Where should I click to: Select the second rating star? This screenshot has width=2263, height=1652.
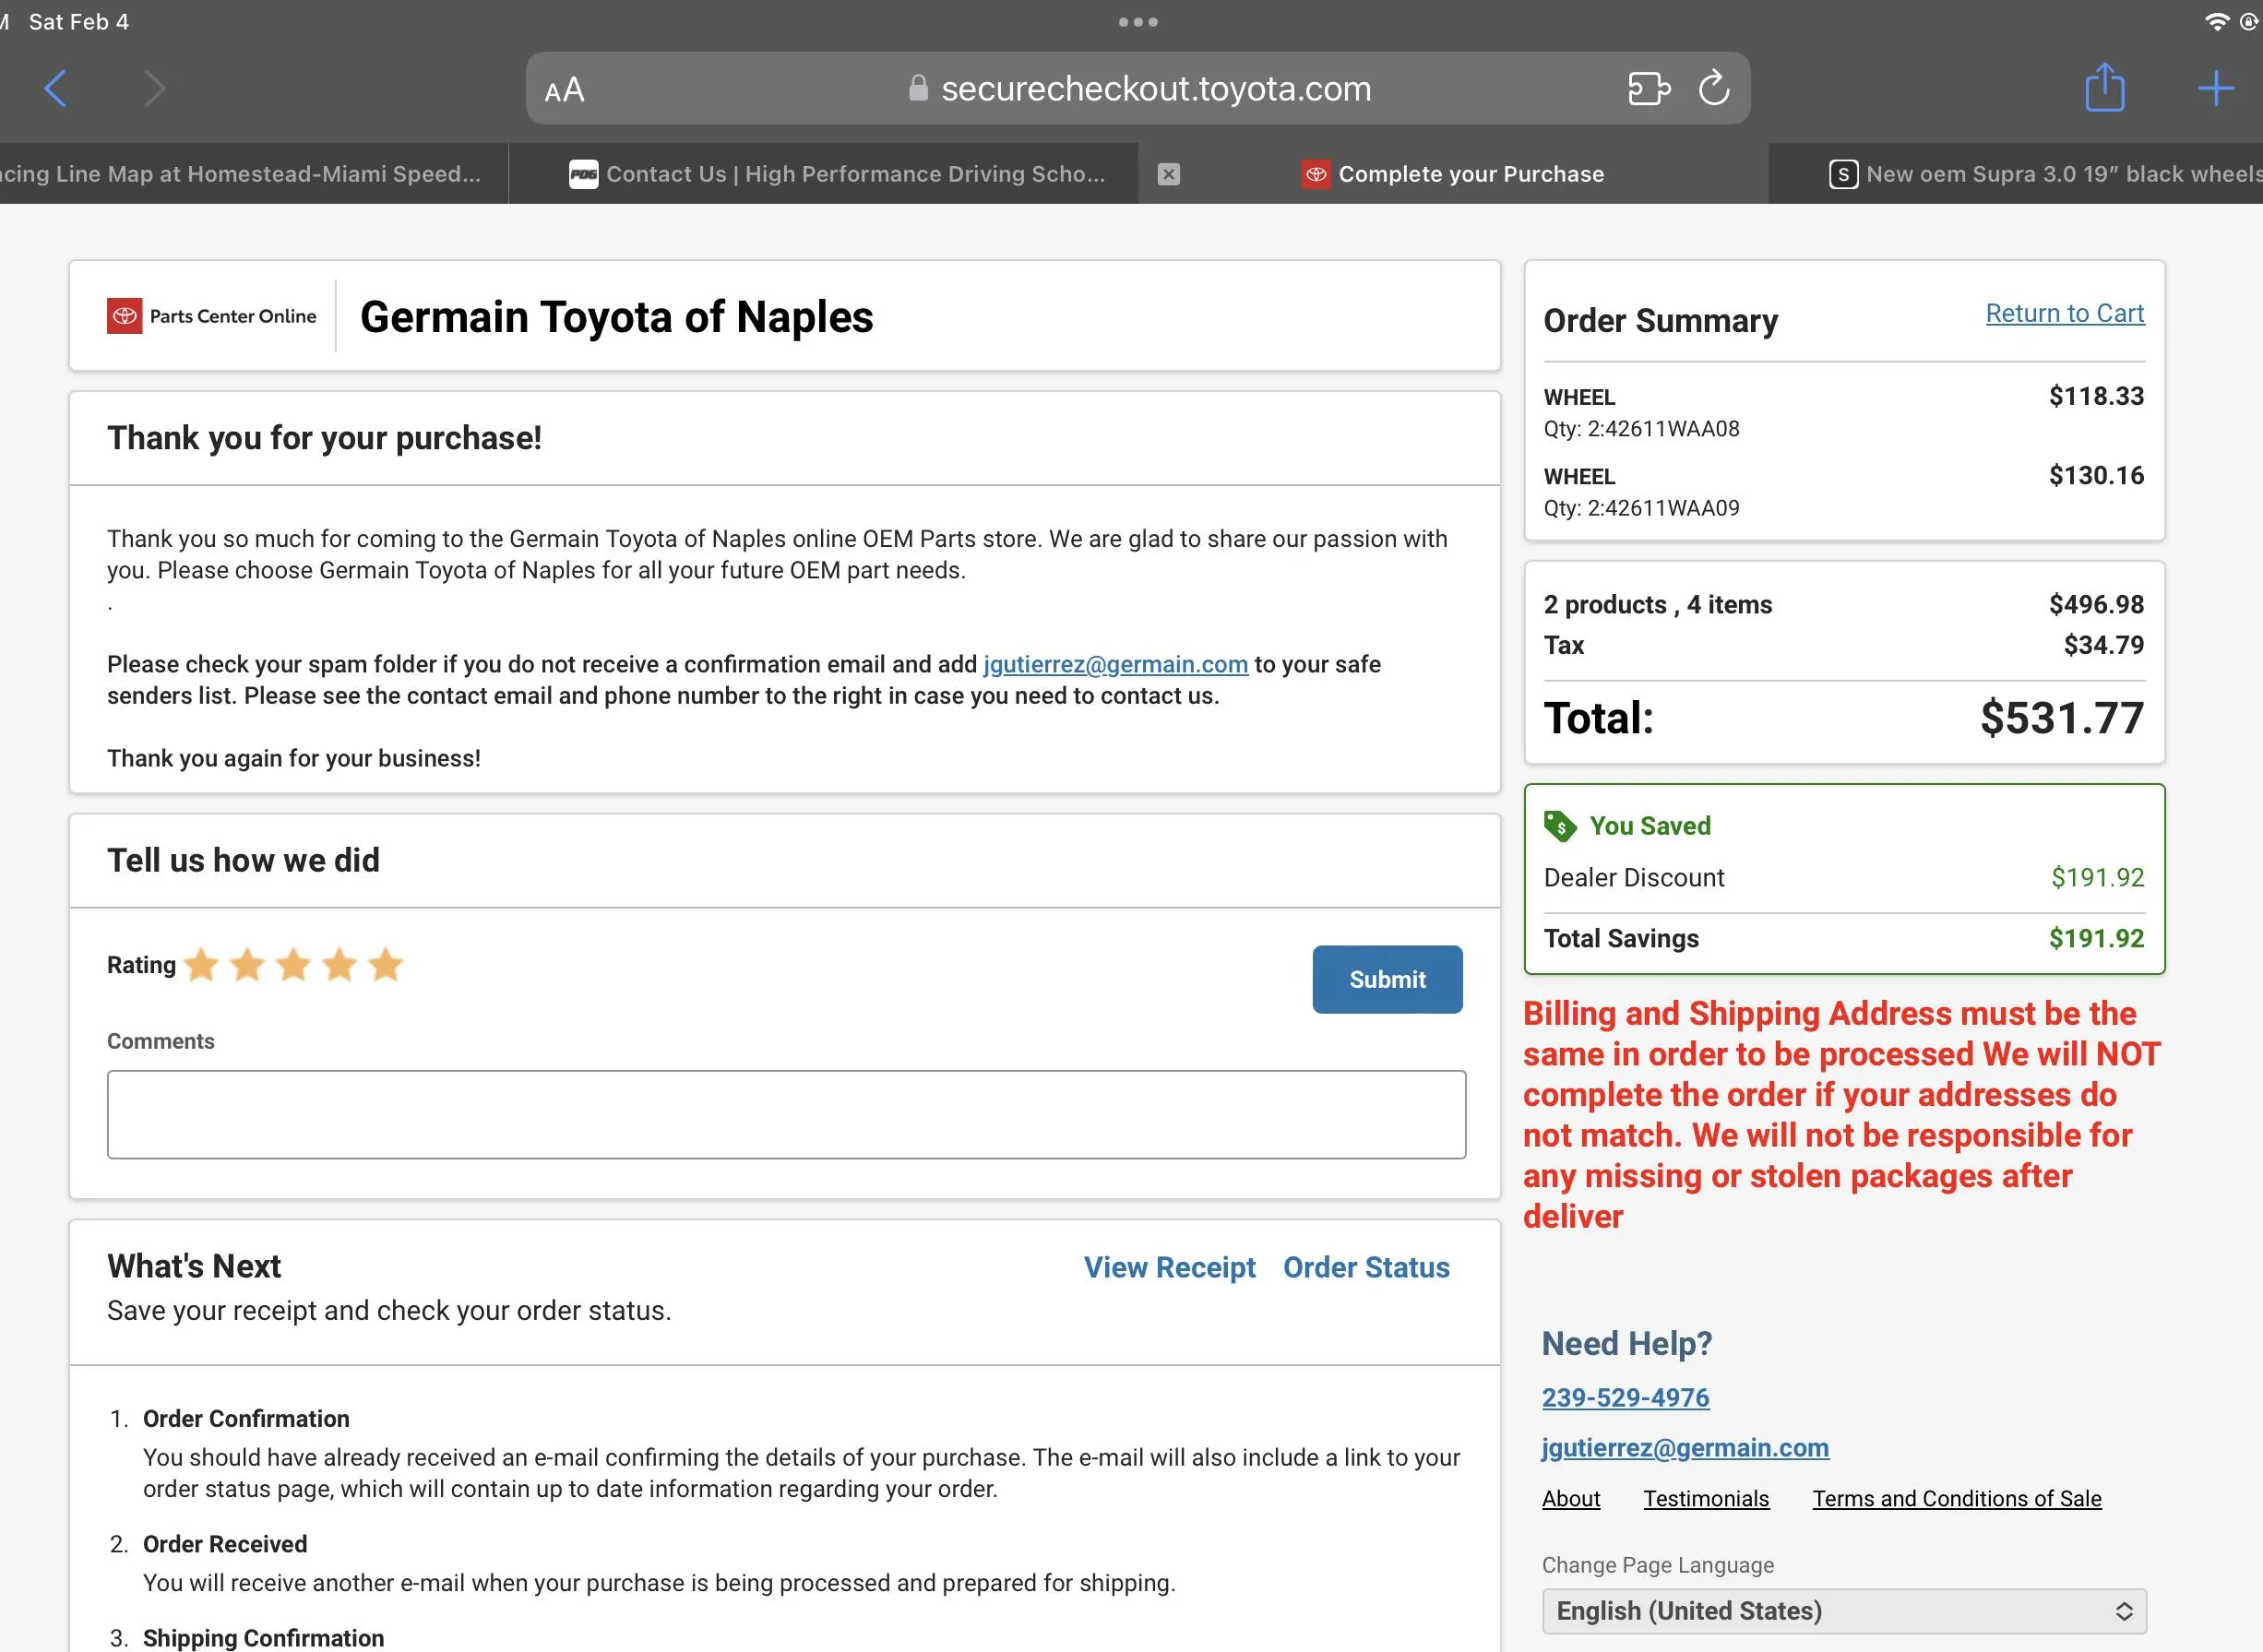click(x=247, y=965)
